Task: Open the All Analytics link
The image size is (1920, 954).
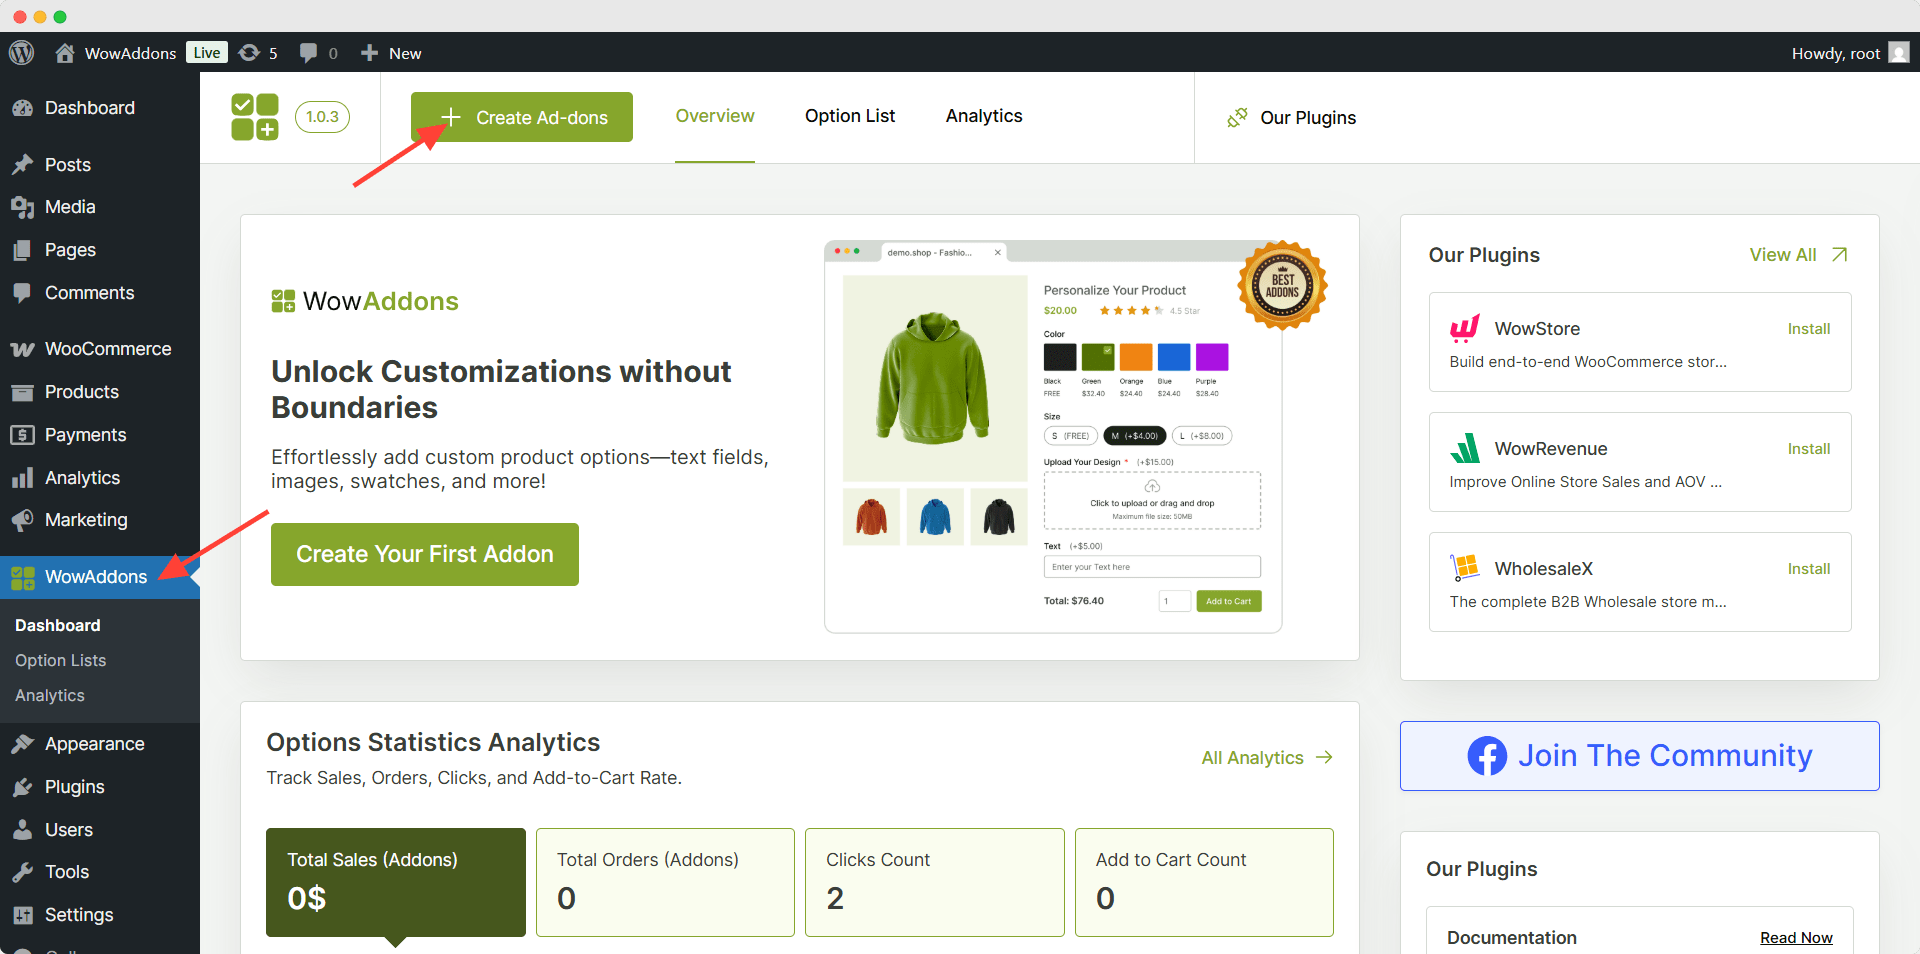Action: [1266, 758]
